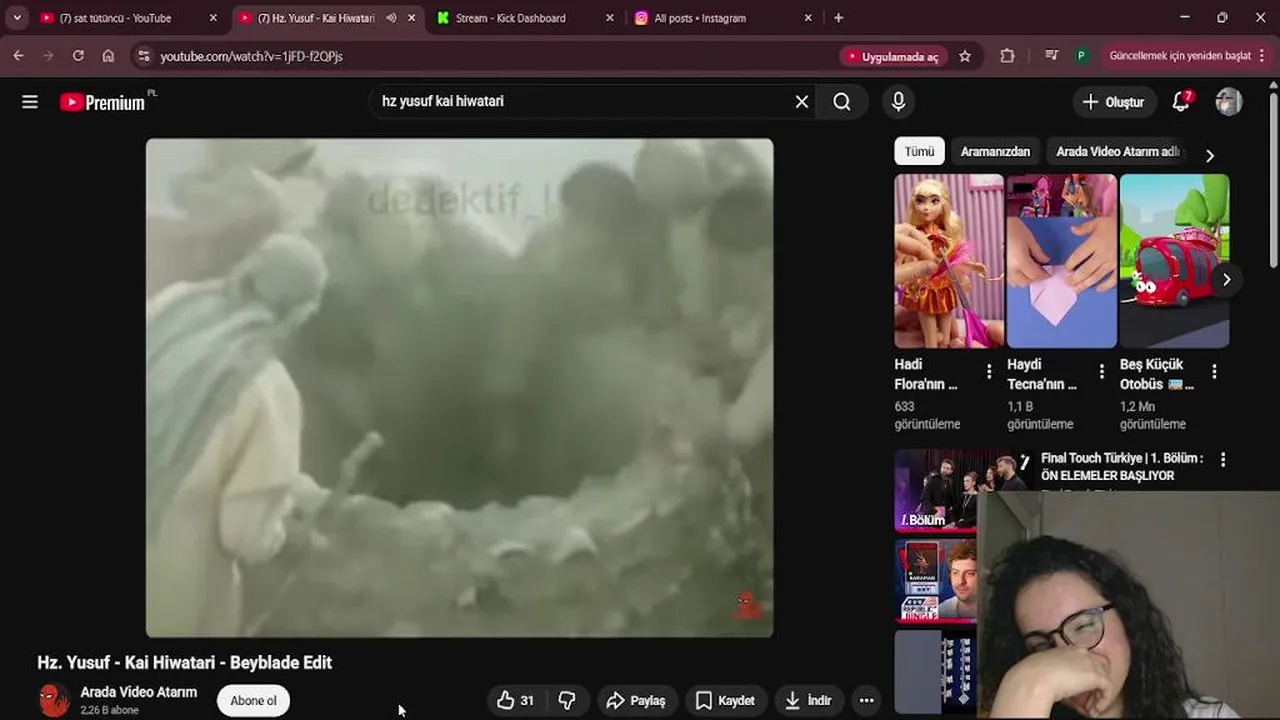This screenshot has width=1280, height=720.
Task: Reload the page
Action: [78, 56]
